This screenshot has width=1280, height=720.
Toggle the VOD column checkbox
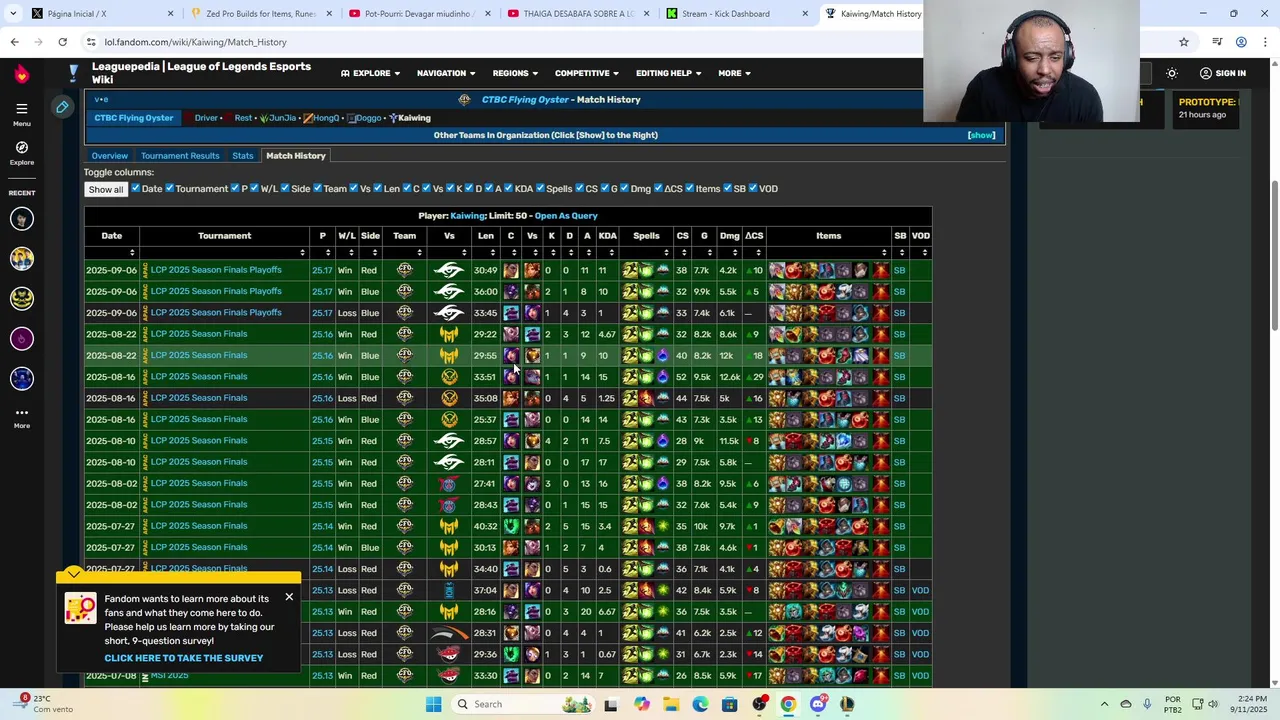tap(753, 188)
